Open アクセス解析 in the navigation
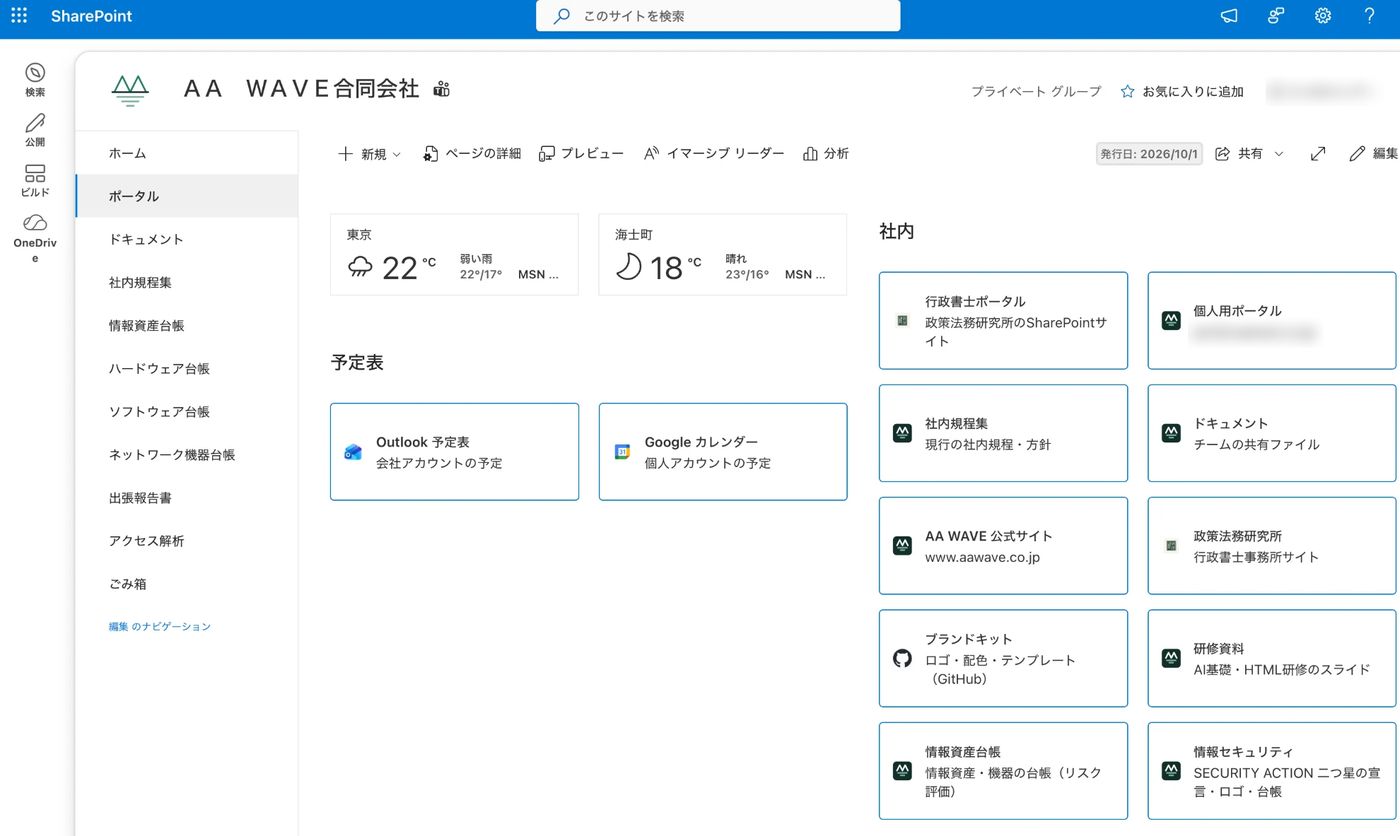Image resolution: width=1400 pixels, height=836 pixels. pyautogui.click(x=186, y=540)
